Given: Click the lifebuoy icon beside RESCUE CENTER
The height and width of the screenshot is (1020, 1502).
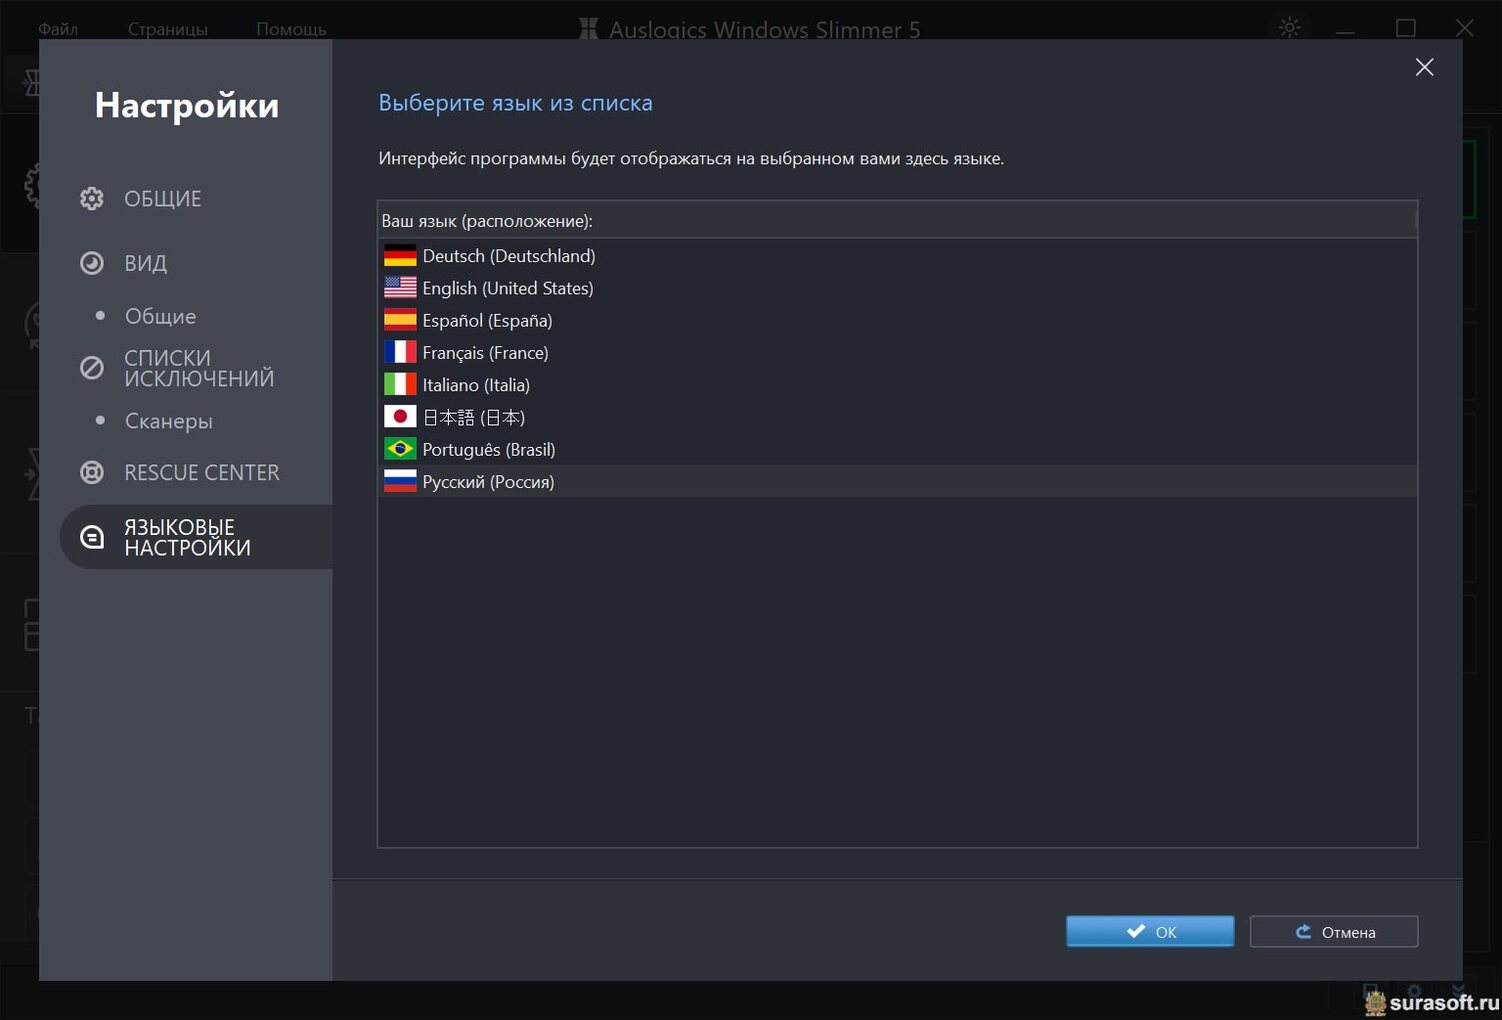Looking at the screenshot, I should [92, 472].
